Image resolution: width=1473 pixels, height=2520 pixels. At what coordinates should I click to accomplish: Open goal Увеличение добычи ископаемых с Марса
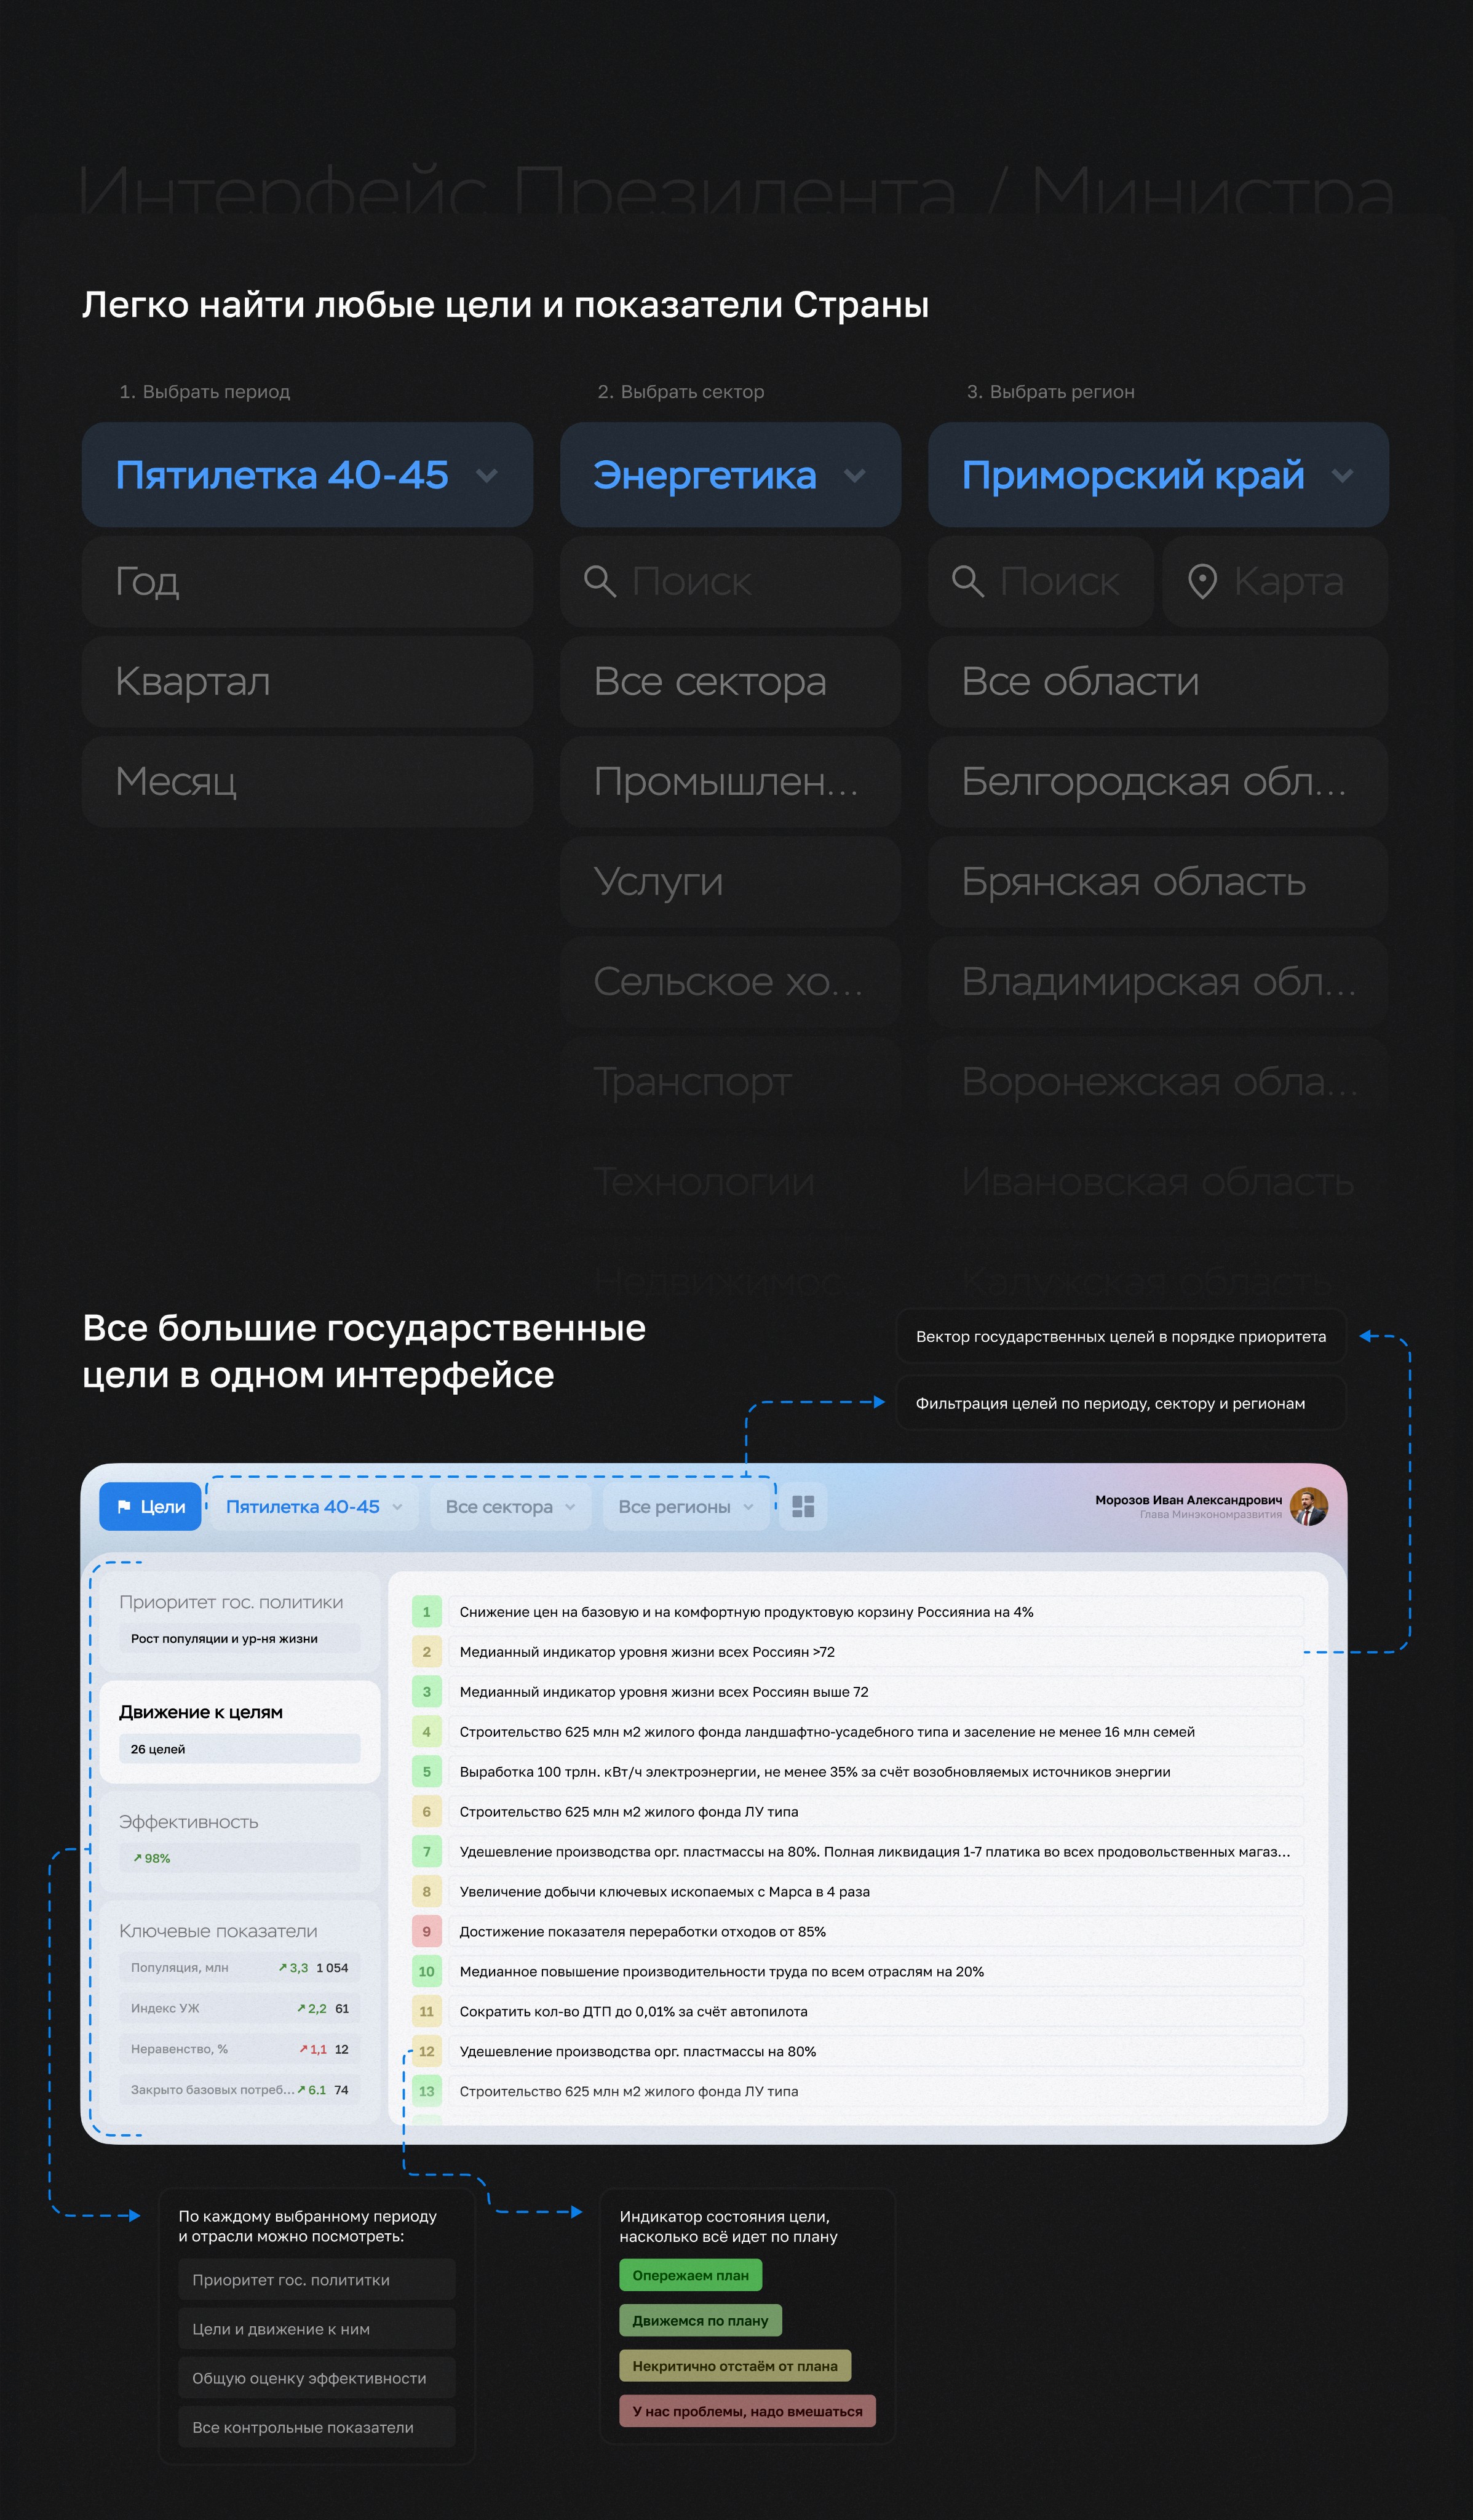tap(664, 1891)
